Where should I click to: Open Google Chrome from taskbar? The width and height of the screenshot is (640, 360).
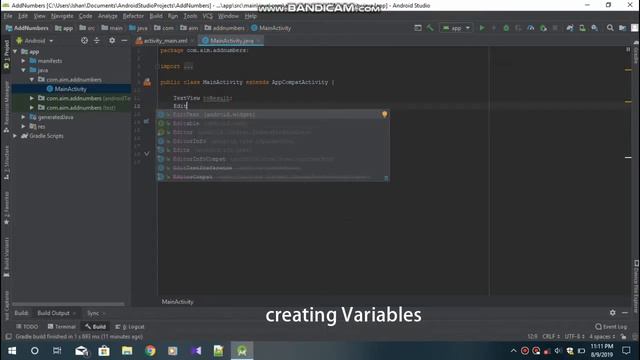coord(150,351)
